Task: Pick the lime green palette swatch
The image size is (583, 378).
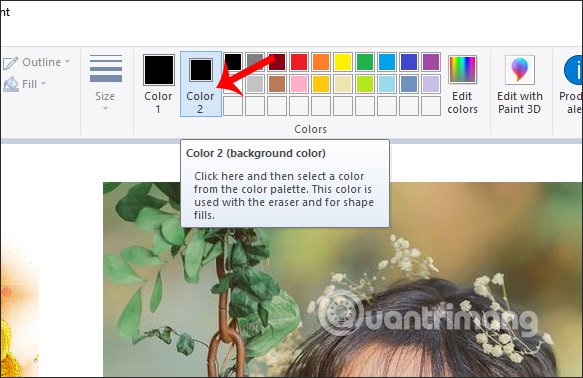Action: [x=365, y=84]
